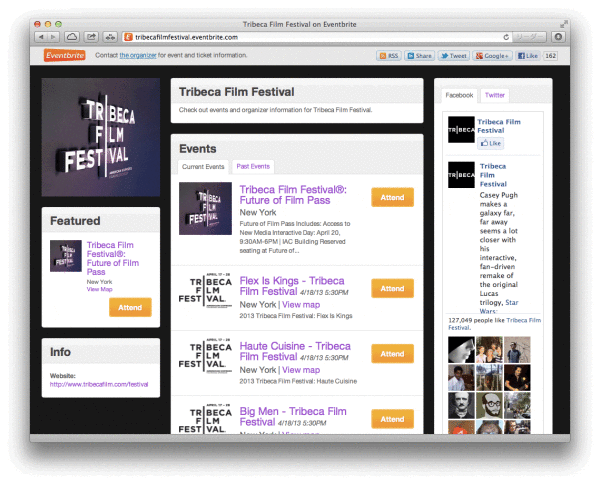The width and height of the screenshot is (600, 484).
Task: Click the Facebook Like button in top bar
Action: coord(528,56)
